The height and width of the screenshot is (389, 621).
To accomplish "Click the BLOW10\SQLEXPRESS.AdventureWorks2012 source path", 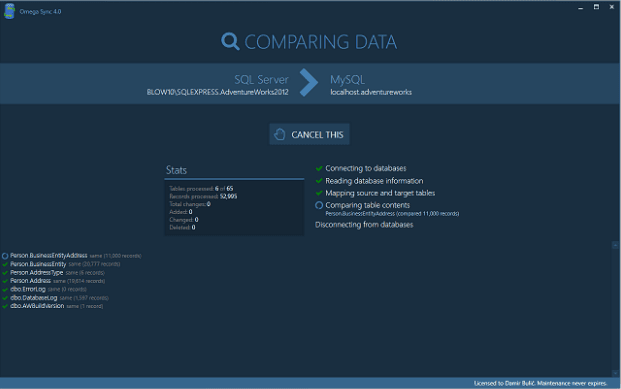I will (217, 92).
